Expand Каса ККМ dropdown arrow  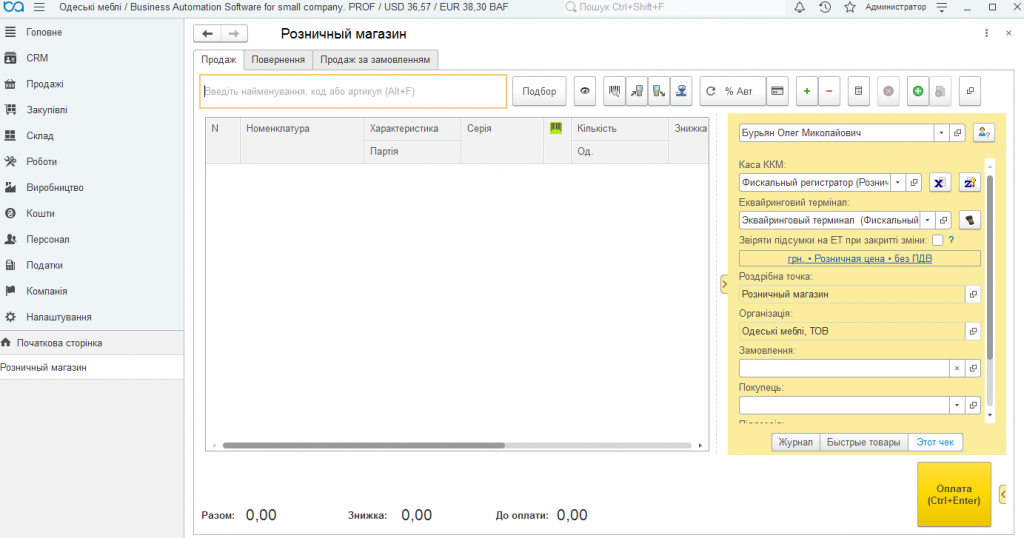click(x=898, y=183)
